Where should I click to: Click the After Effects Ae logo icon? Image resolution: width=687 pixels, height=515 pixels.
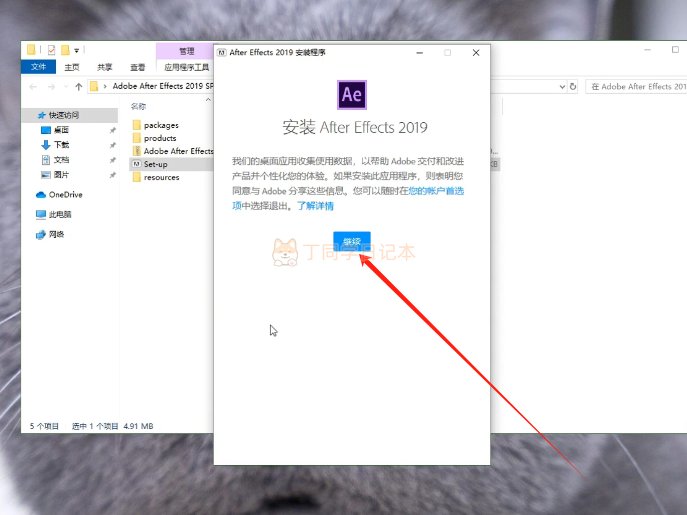(x=352, y=94)
